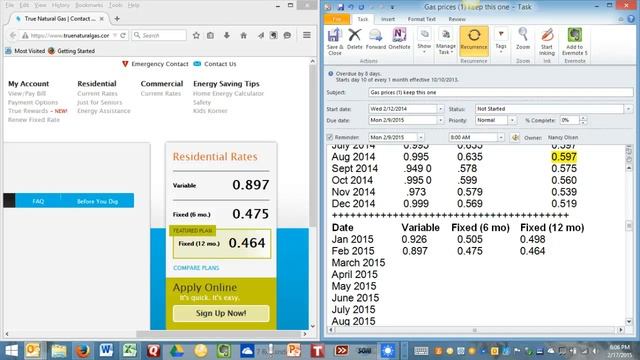Expand the Priority Normal dropdown
The image size is (640, 360).
pos(512,120)
